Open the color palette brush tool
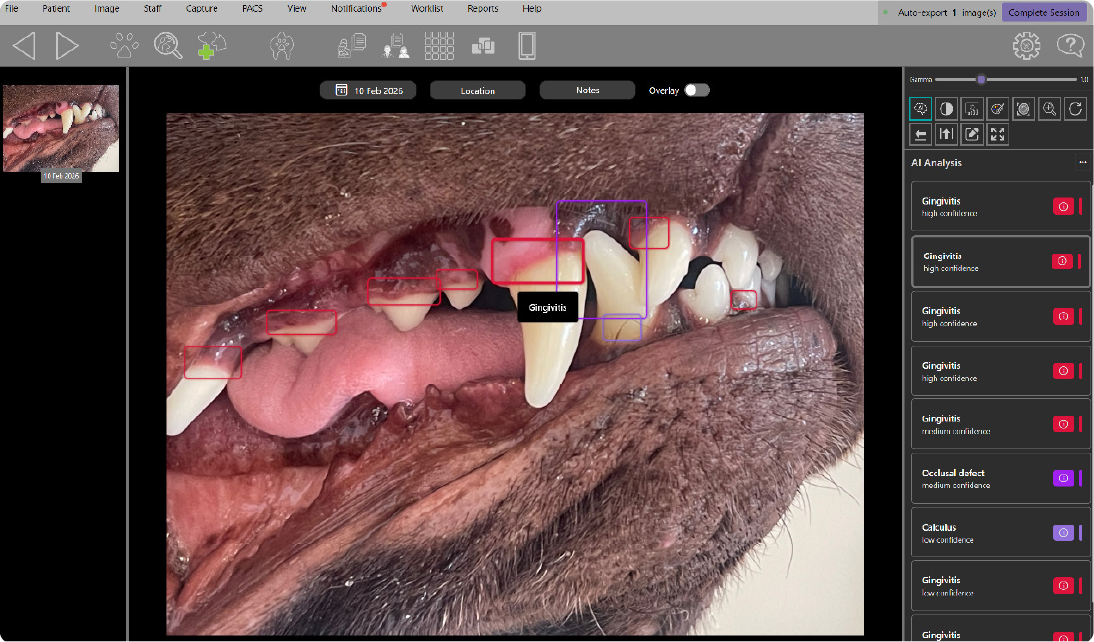Image resolution: width=1094 pixels, height=642 pixels. coord(998,109)
